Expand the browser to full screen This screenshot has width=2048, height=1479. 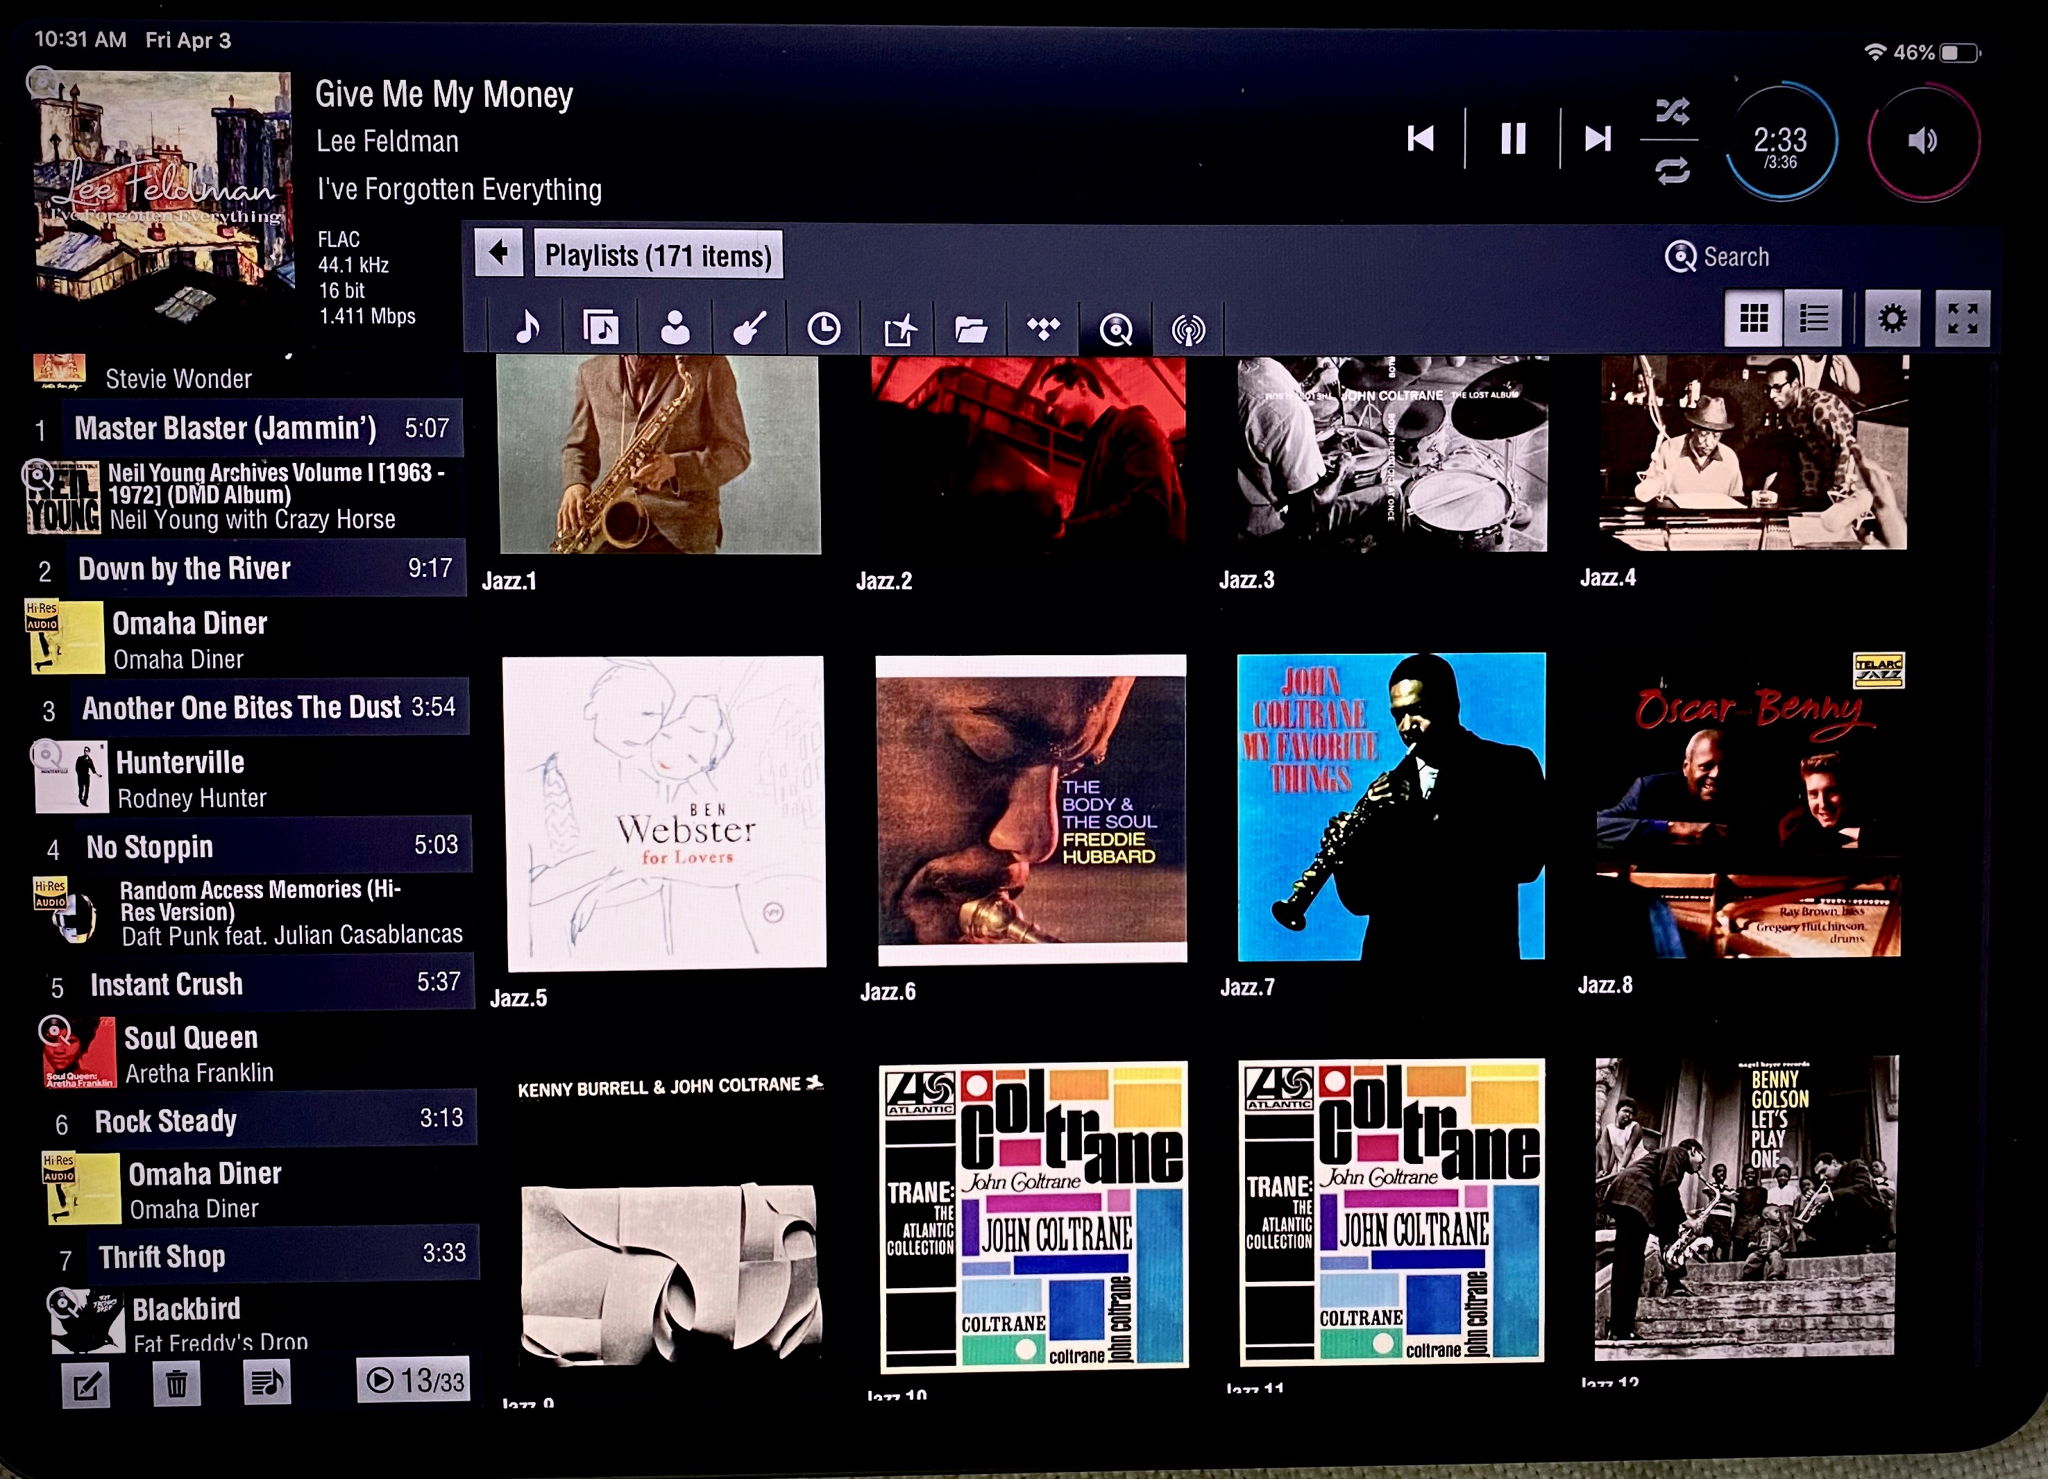(x=1962, y=318)
